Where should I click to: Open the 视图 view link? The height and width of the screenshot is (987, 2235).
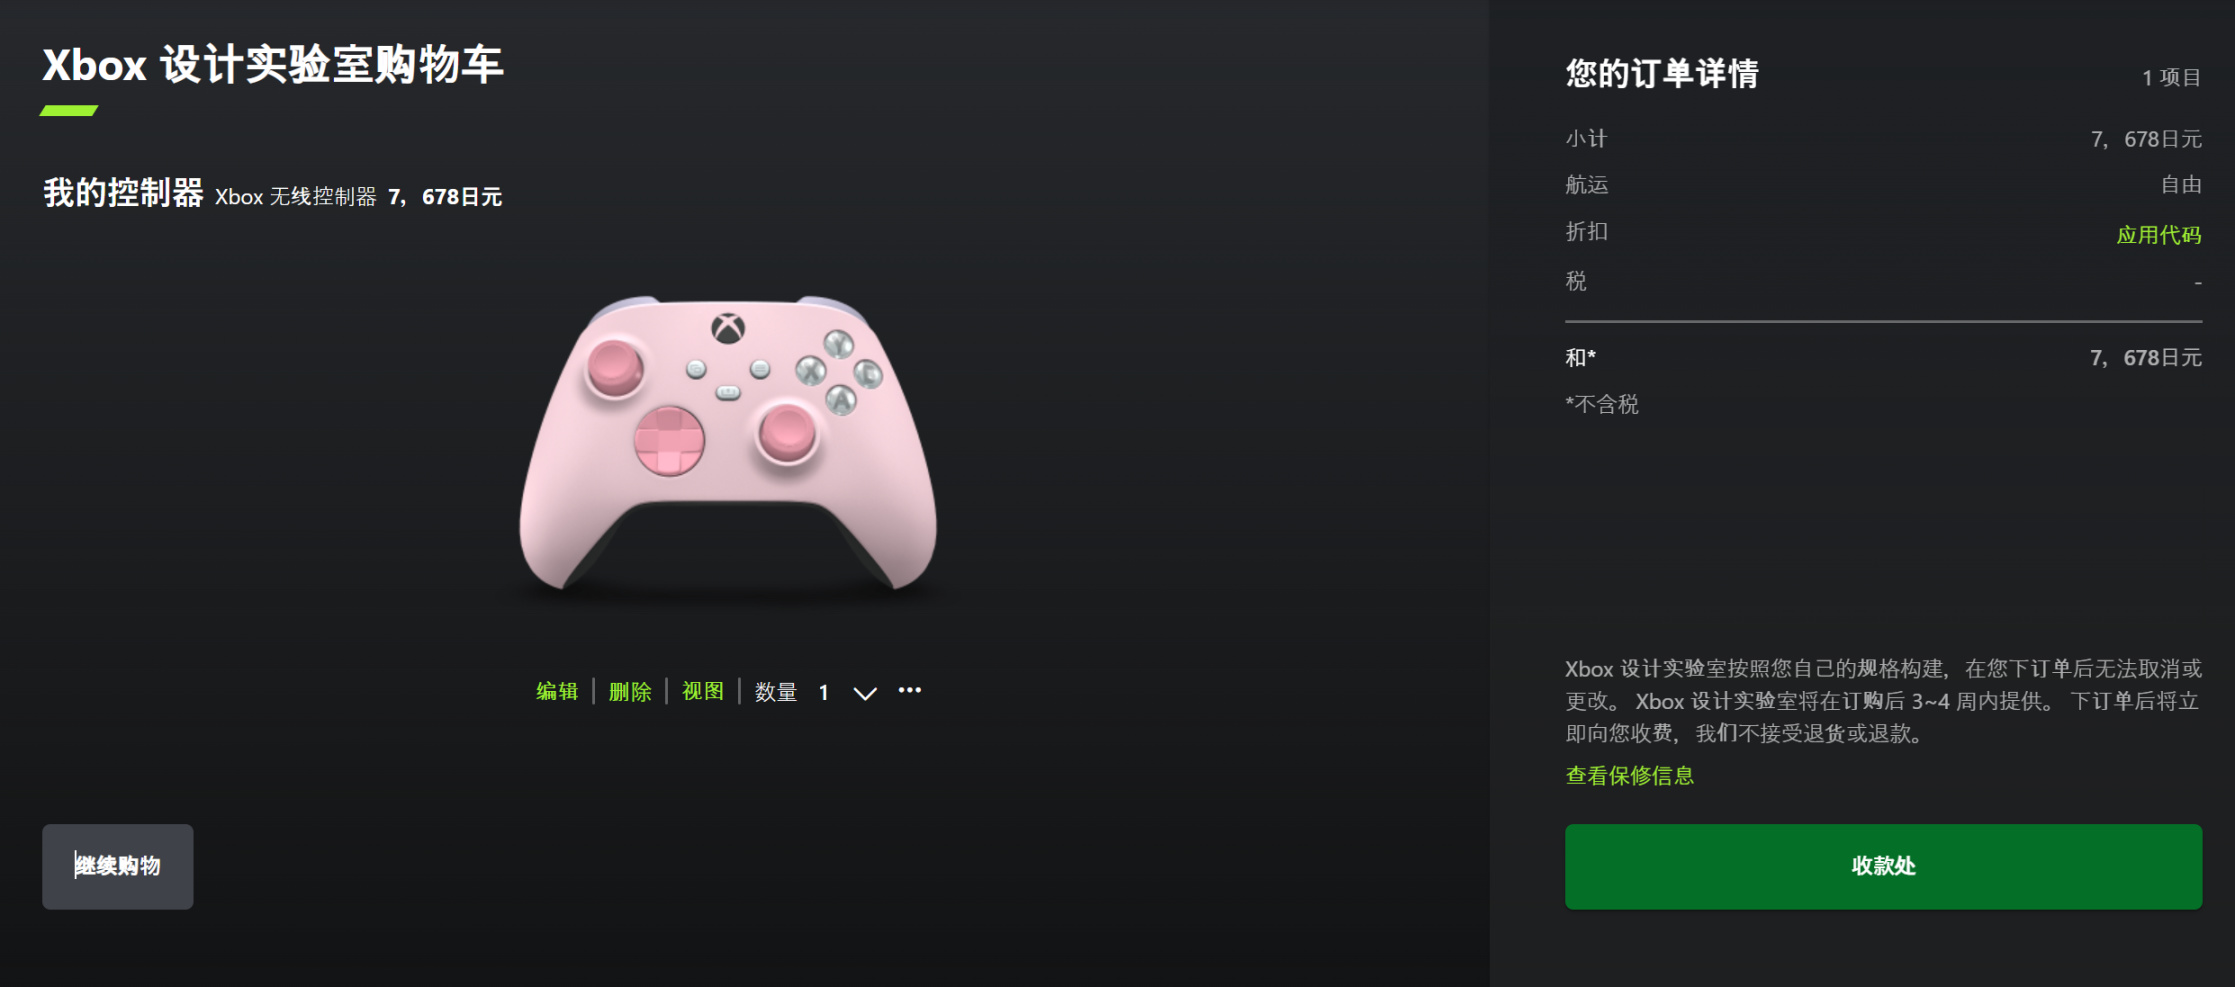click(703, 691)
